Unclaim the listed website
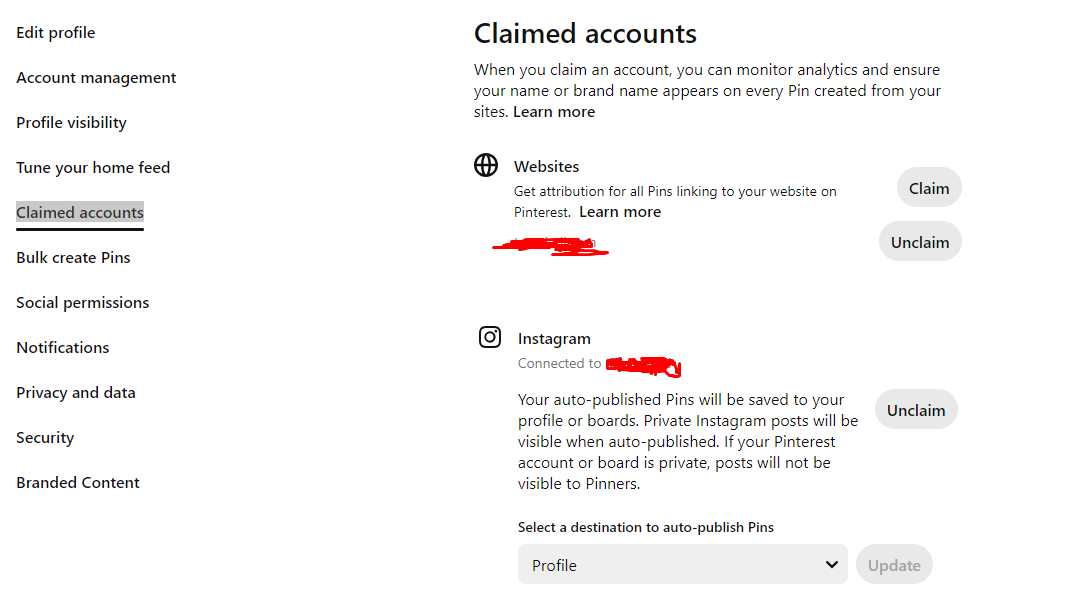This screenshot has height=605, width=1078. click(920, 241)
